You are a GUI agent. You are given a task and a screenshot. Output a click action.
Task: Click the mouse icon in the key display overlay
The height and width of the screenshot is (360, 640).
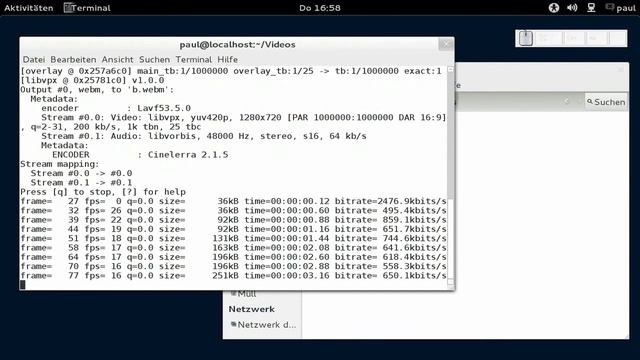point(526,38)
